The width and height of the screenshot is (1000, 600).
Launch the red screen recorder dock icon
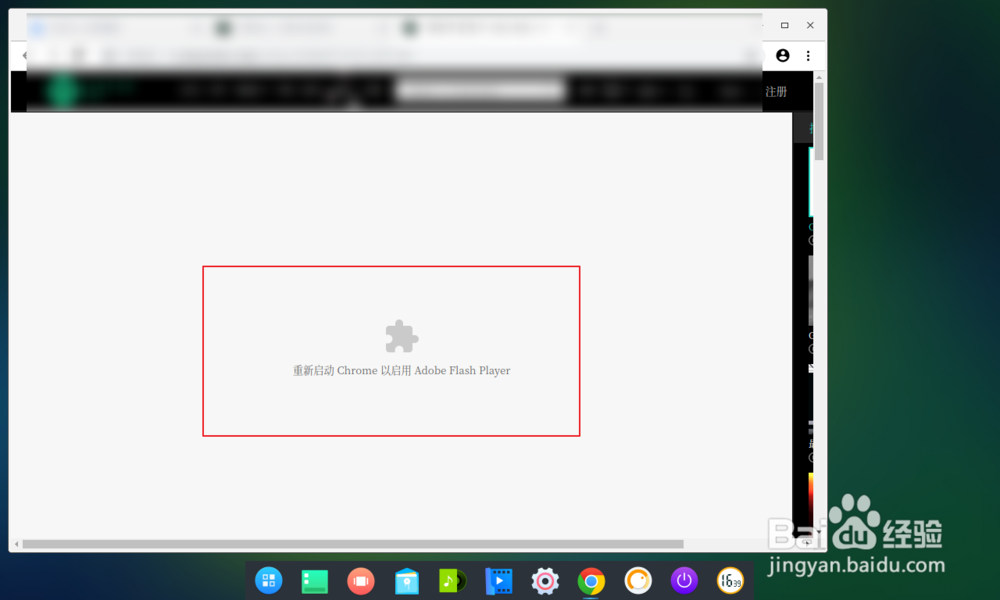(360, 581)
